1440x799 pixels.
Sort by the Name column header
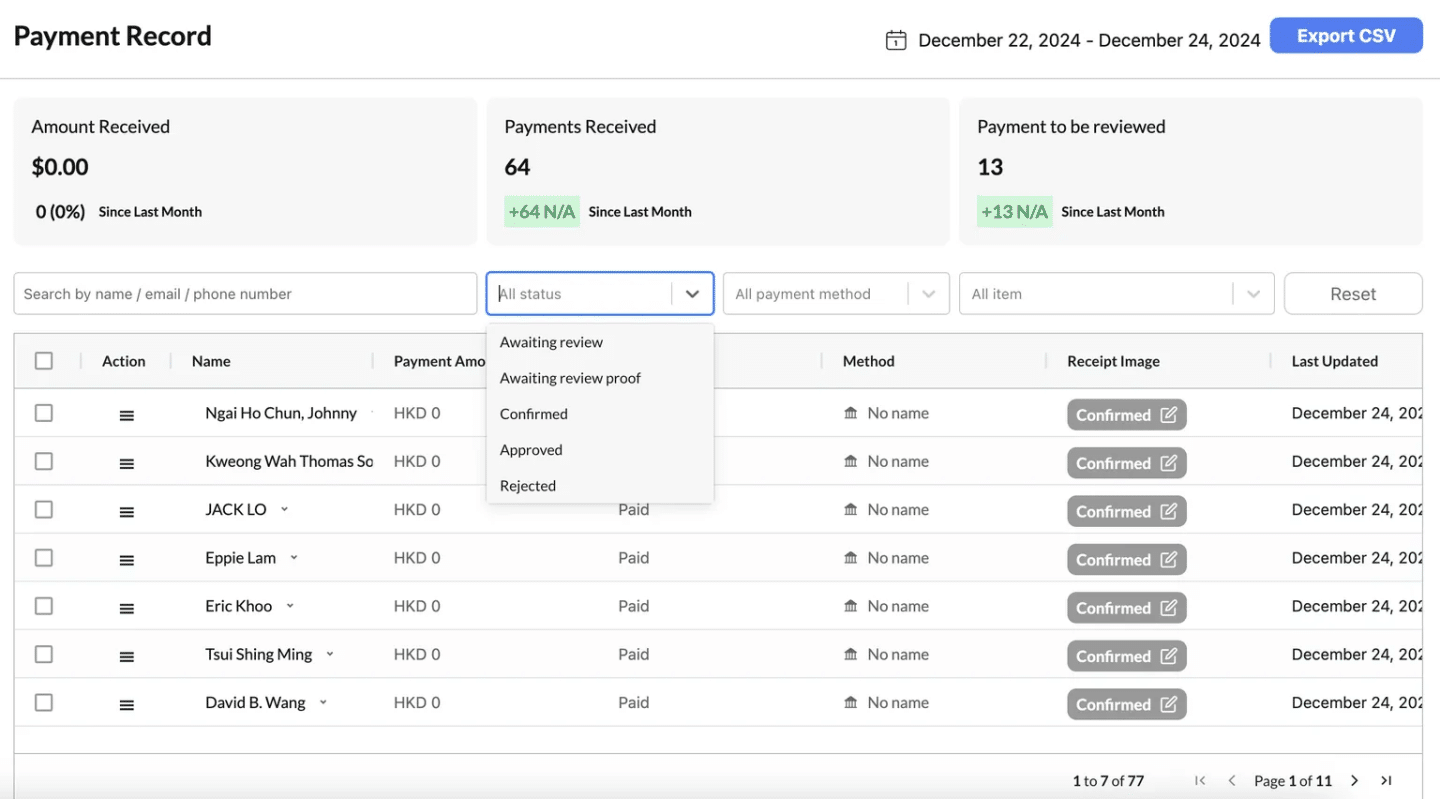pos(211,361)
